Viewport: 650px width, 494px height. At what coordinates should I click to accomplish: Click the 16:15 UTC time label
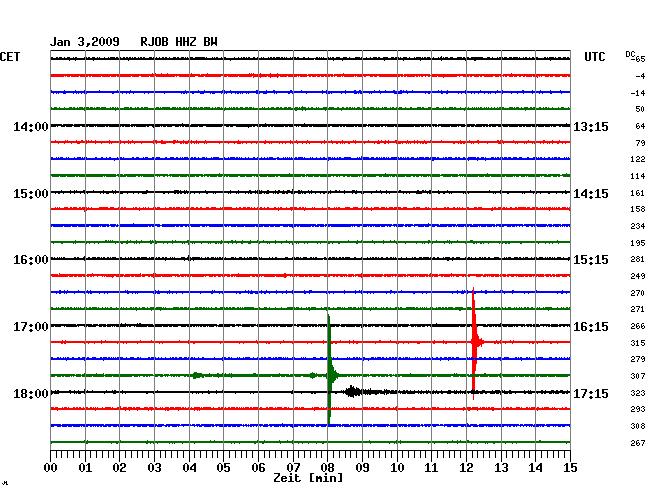click(x=591, y=327)
